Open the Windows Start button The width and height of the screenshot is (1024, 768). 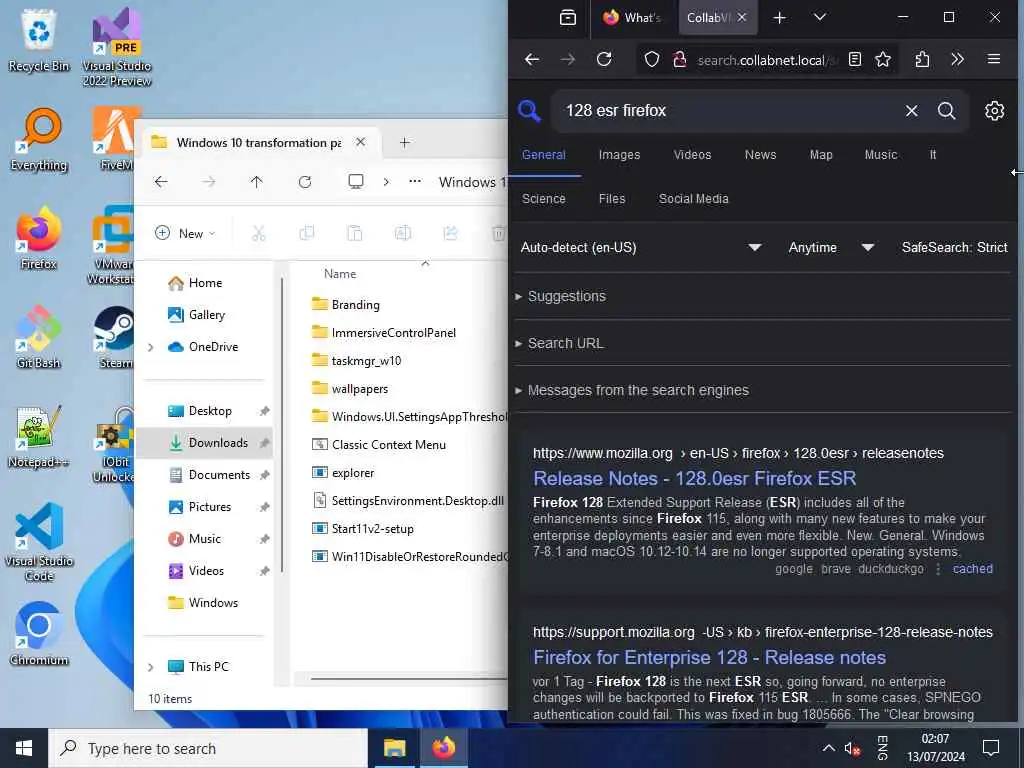(24, 748)
